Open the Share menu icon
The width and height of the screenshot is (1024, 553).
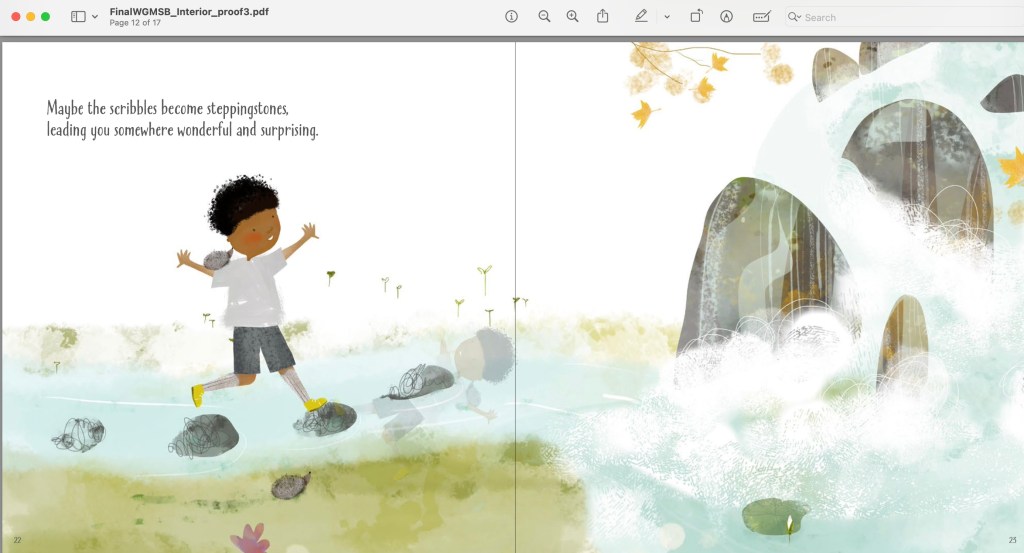pyautogui.click(x=603, y=17)
